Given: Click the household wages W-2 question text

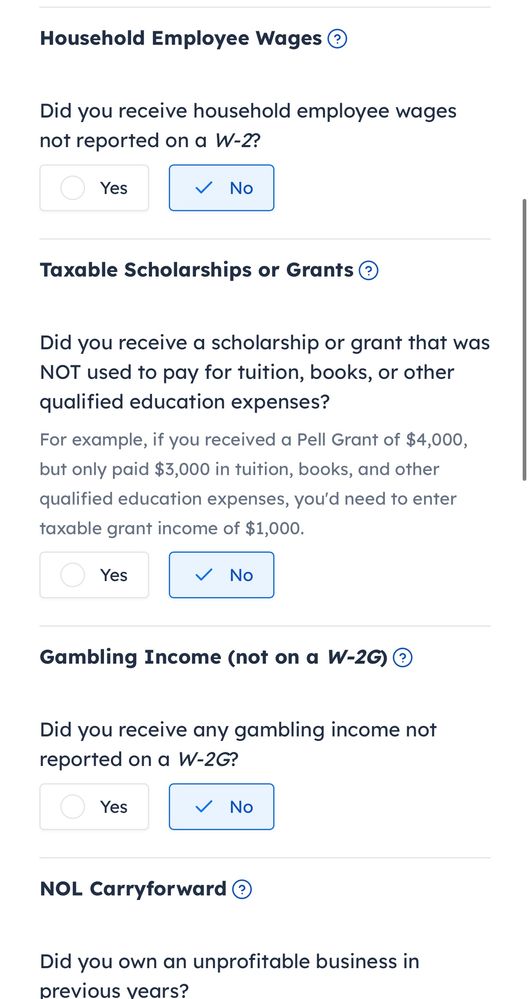Looking at the screenshot, I should (248, 126).
